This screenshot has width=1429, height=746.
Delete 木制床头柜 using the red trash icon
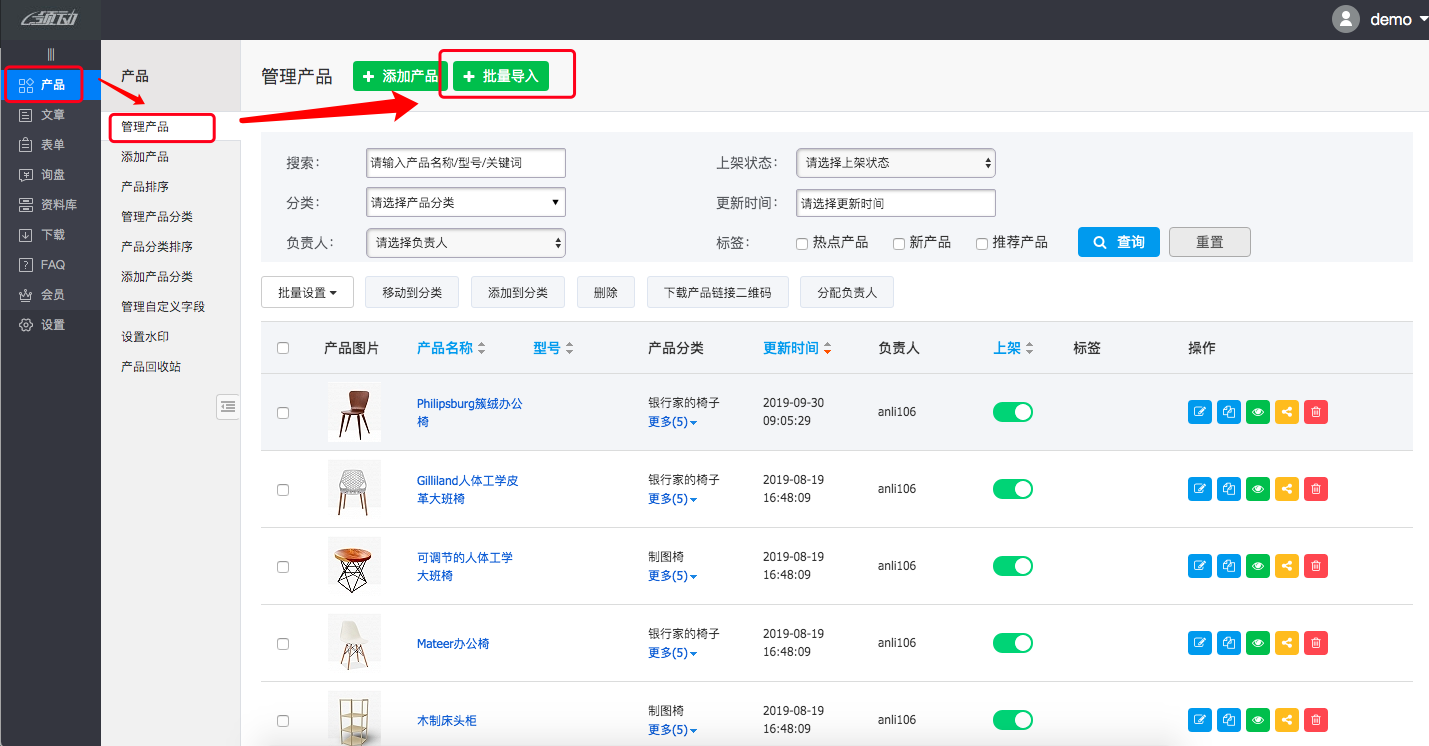pos(1315,719)
